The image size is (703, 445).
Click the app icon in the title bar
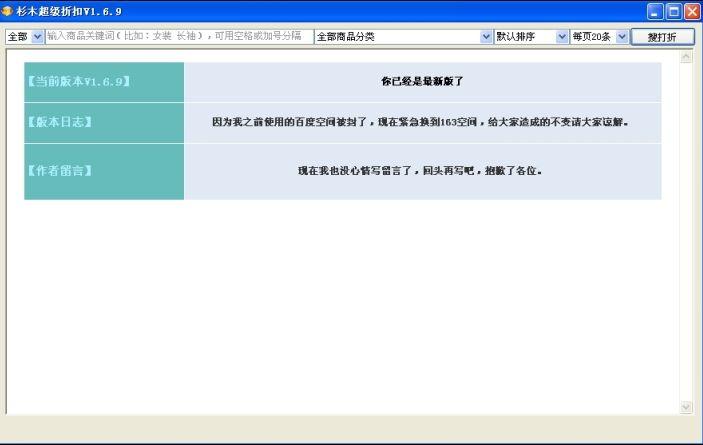pyautogui.click(x=7, y=11)
